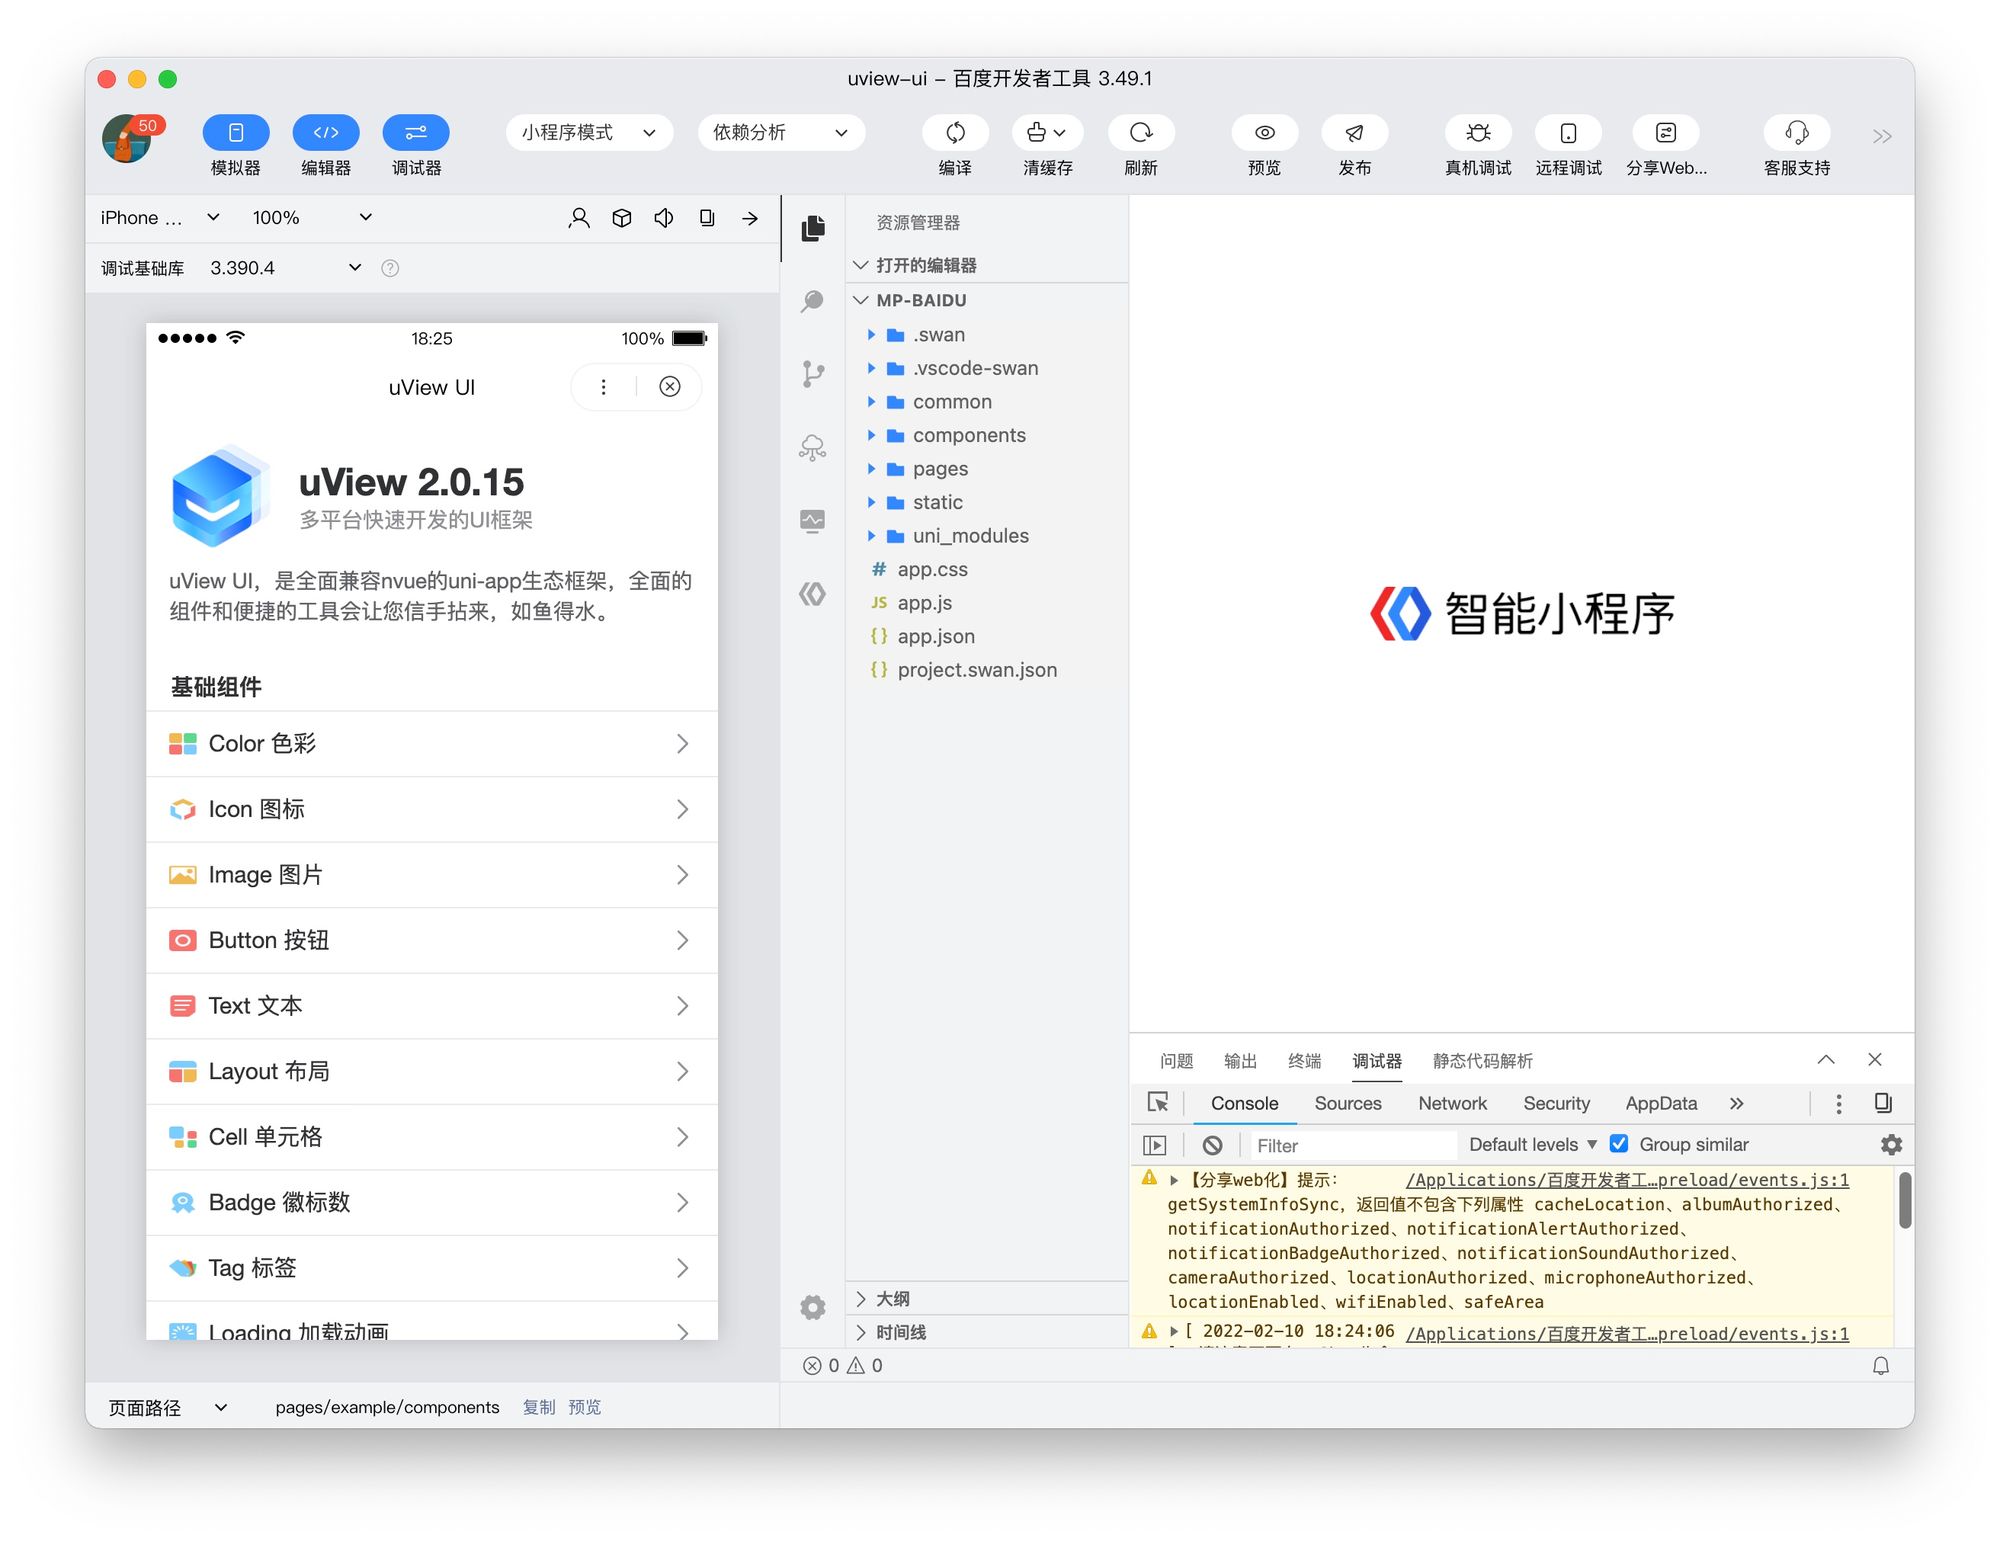Switch to the 问题 problems tab
The width and height of the screenshot is (2000, 1541).
(1176, 1061)
